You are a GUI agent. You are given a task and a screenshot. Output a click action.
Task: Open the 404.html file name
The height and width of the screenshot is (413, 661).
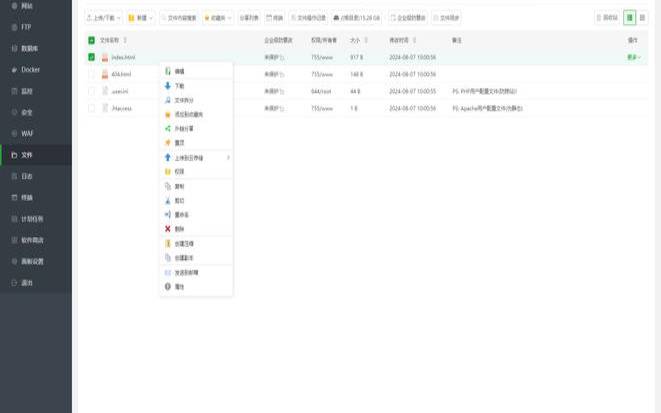coord(121,74)
